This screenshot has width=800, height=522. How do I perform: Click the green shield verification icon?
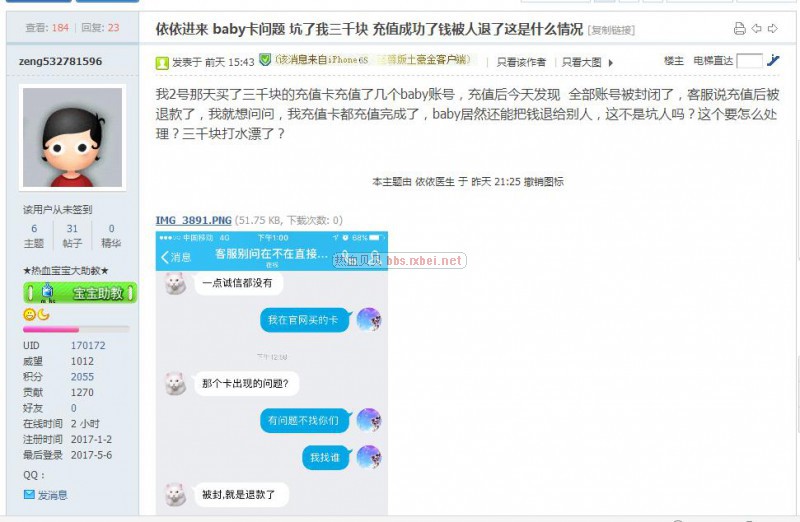click(265, 60)
